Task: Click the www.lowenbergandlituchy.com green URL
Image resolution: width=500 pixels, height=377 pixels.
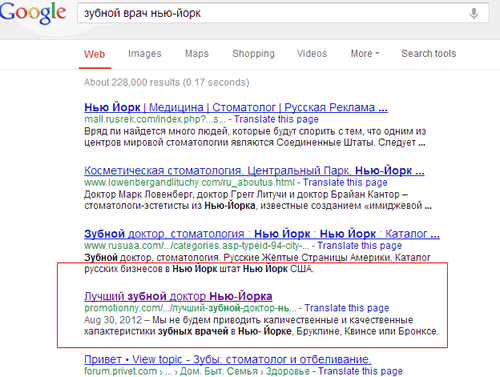Action: click(x=189, y=183)
